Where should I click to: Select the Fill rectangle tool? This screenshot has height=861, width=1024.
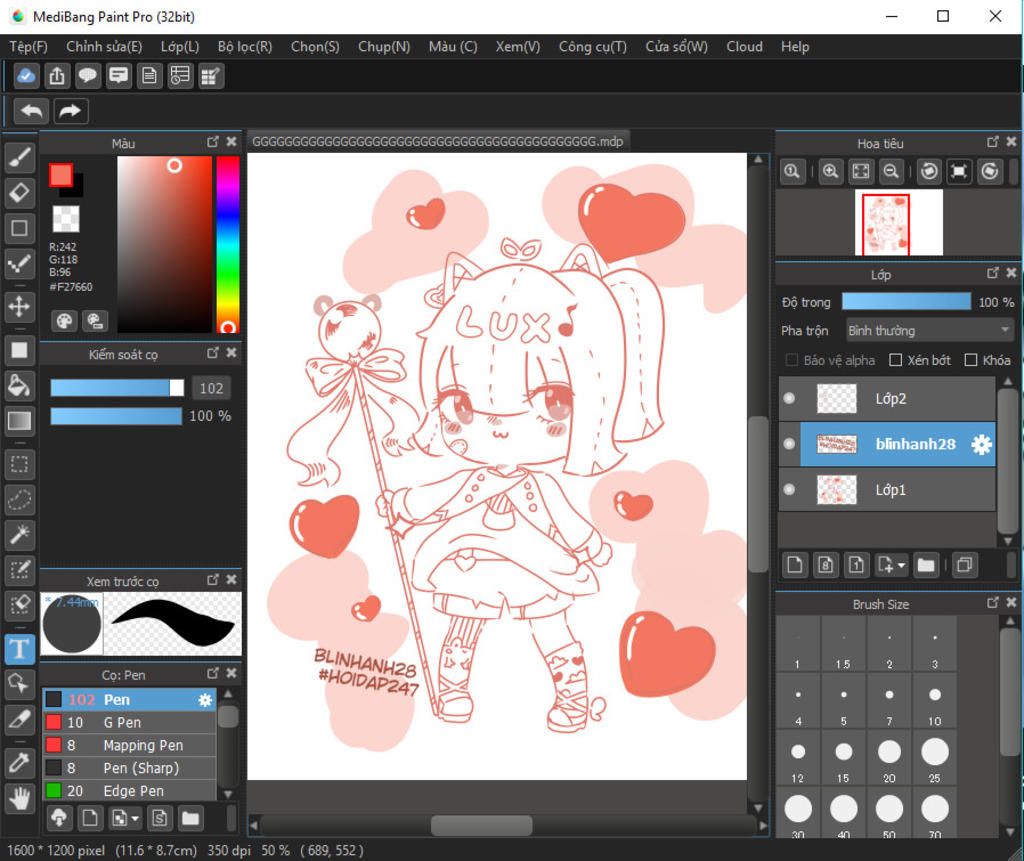pyautogui.click(x=20, y=350)
